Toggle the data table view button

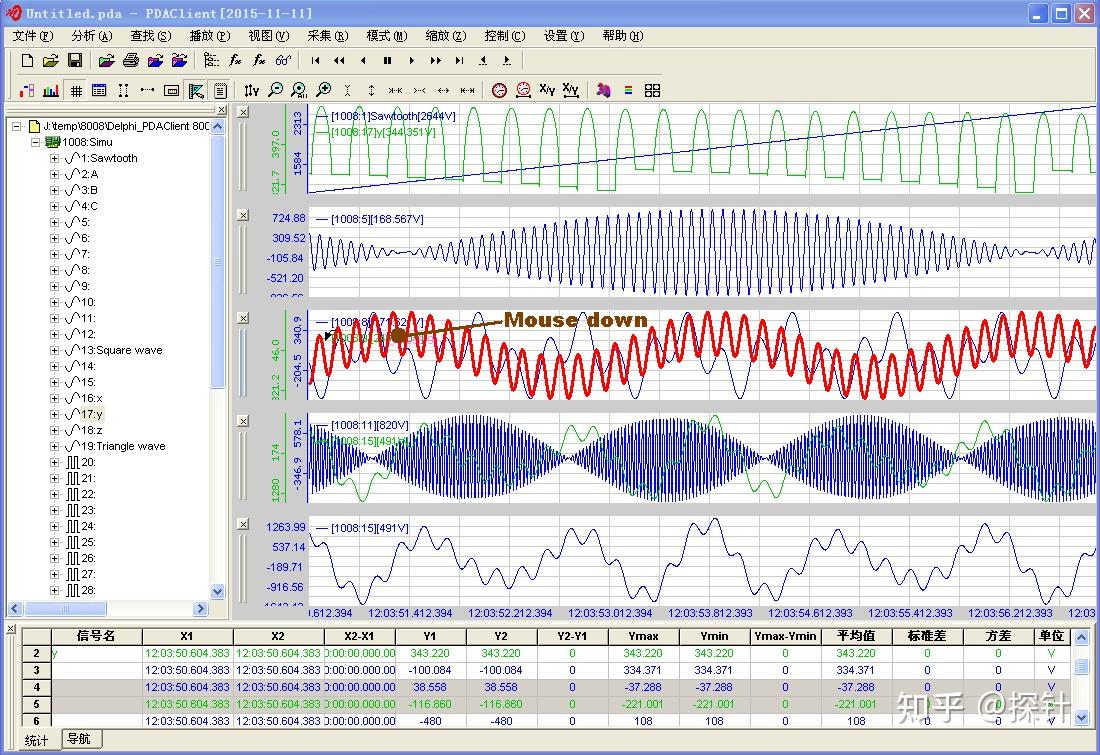click(x=99, y=90)
